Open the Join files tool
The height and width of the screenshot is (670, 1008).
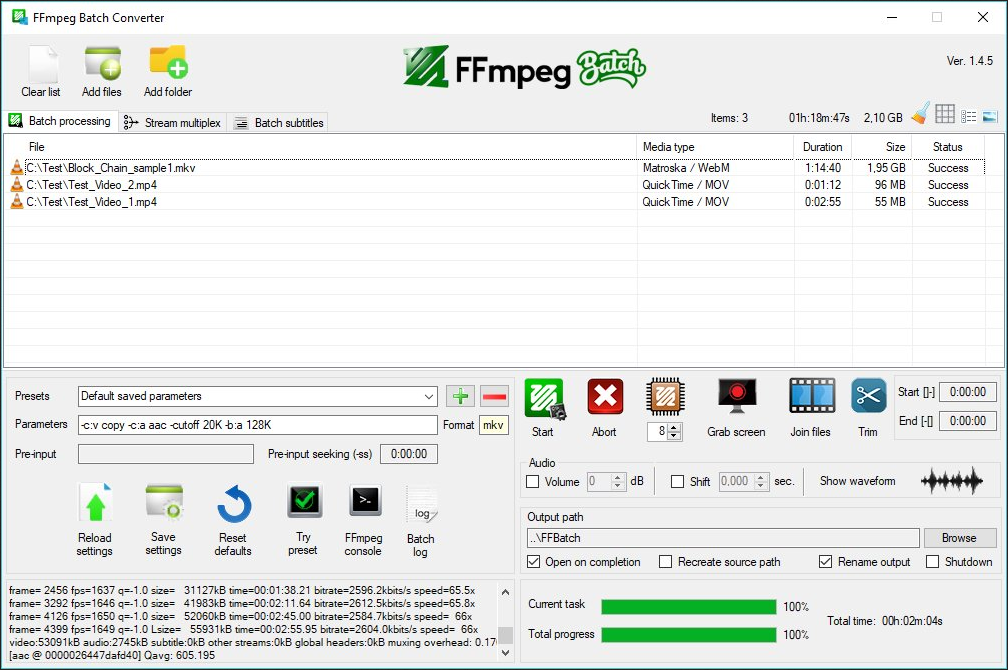pos(813,396)
